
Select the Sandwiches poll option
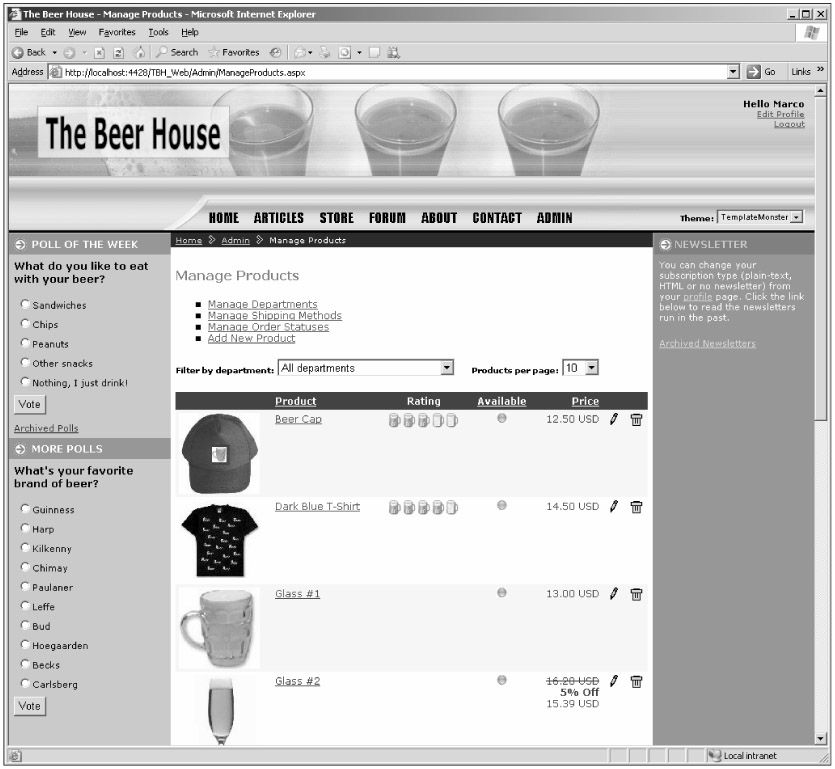point(25,305)
